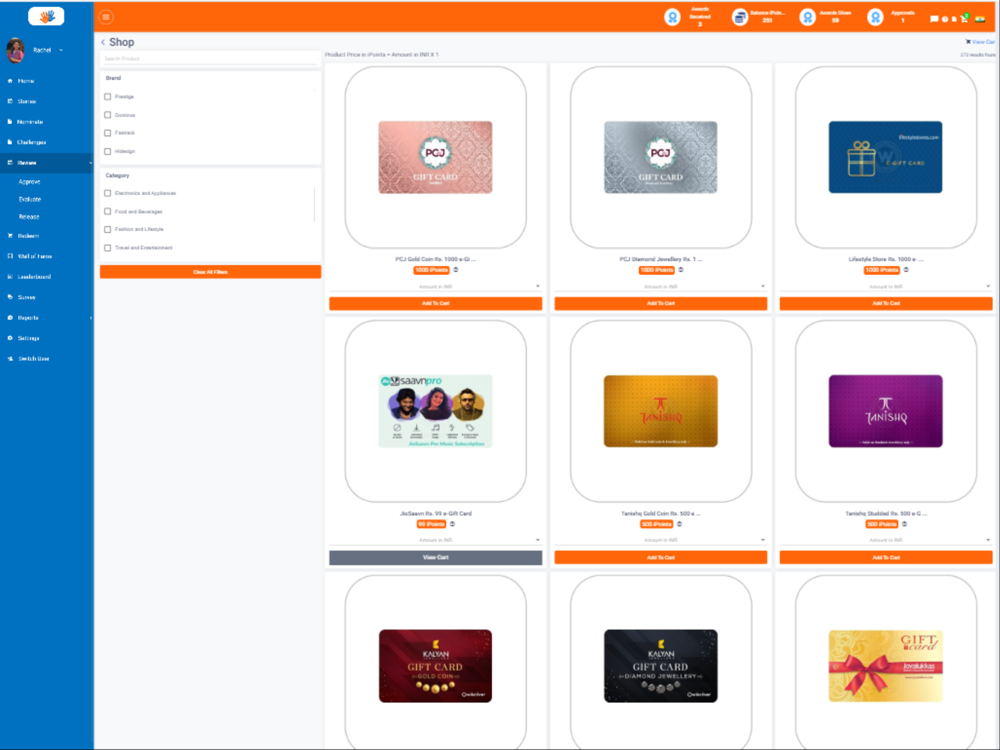
Task: Open Nominate in the sidebar
Action: pos(30,122)
